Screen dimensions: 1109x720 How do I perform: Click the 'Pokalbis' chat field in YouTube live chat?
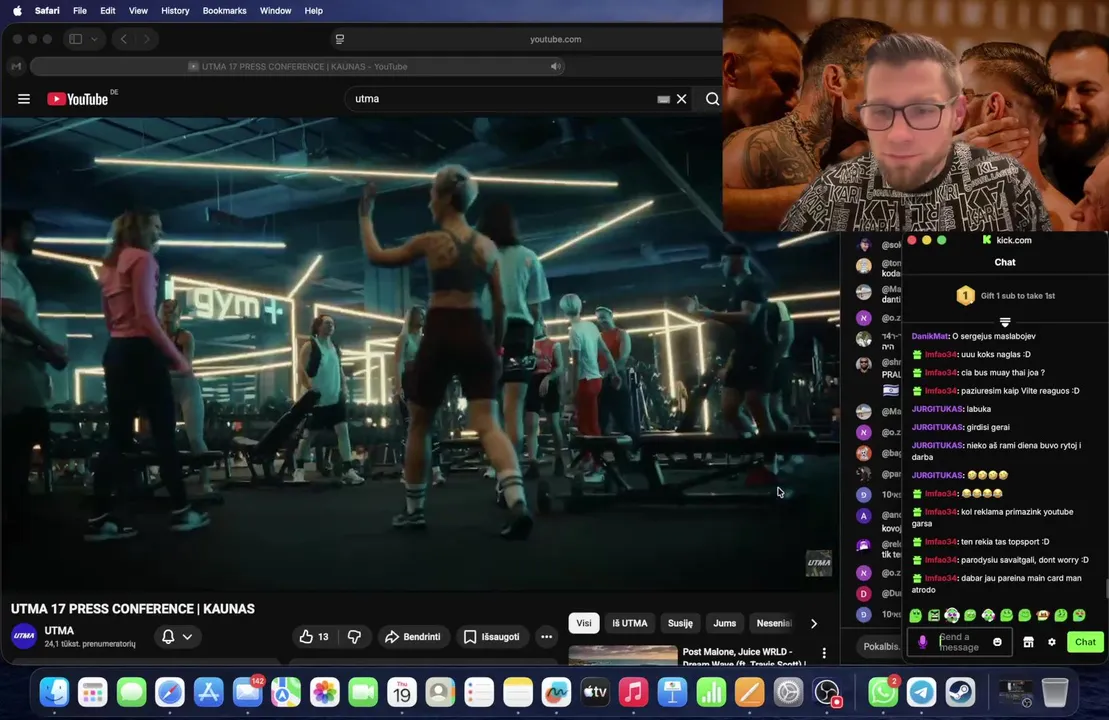[x=881, y=646]
